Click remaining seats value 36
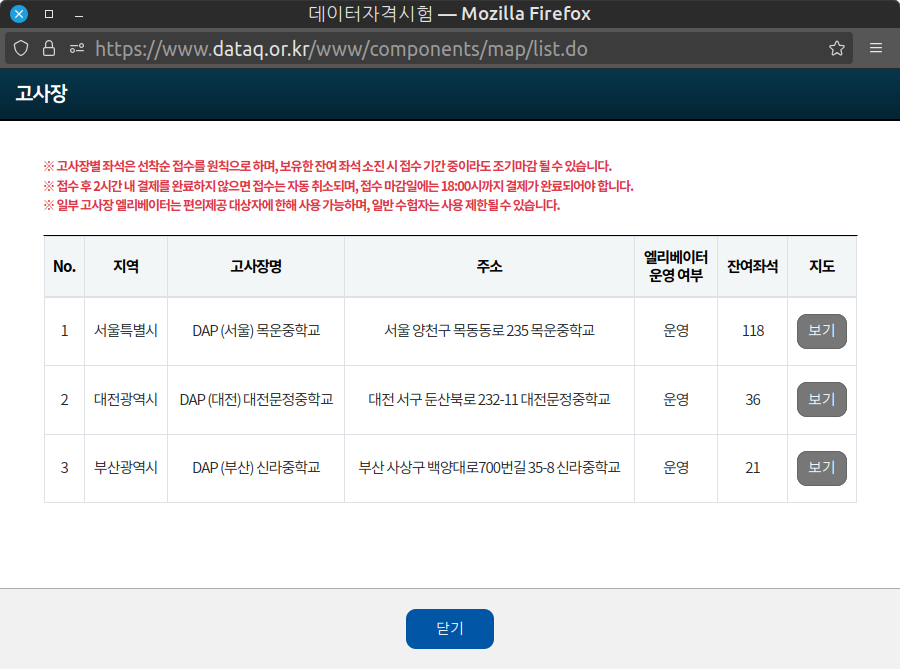 point(752,399)
